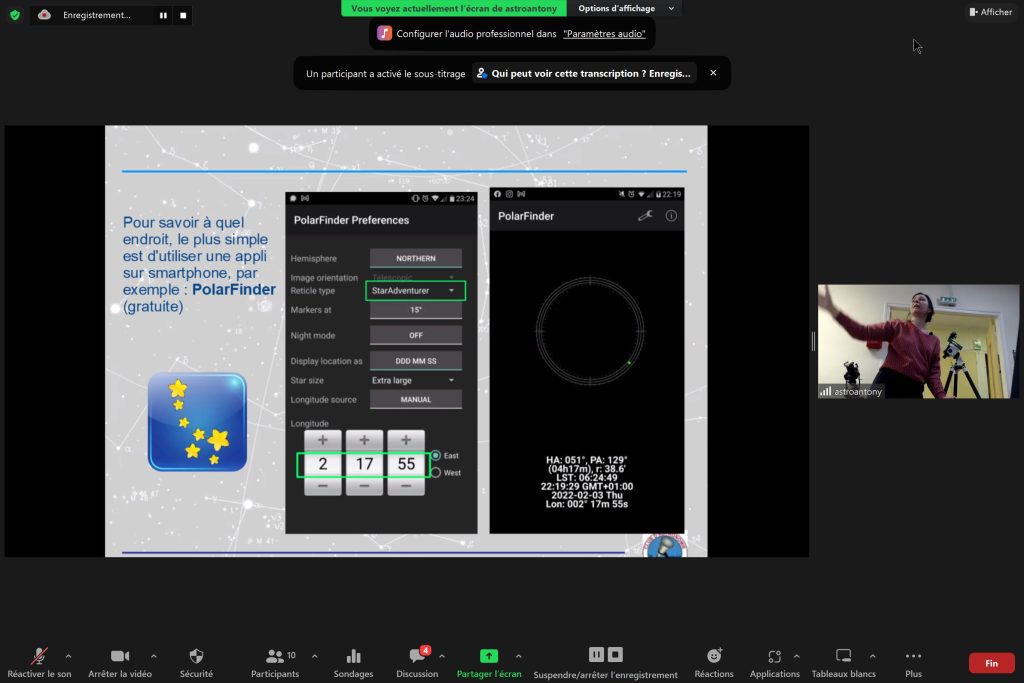Open Discussion chat with 4 unread
This screenshot has height=683, width=1024.
tap(417, 662)
